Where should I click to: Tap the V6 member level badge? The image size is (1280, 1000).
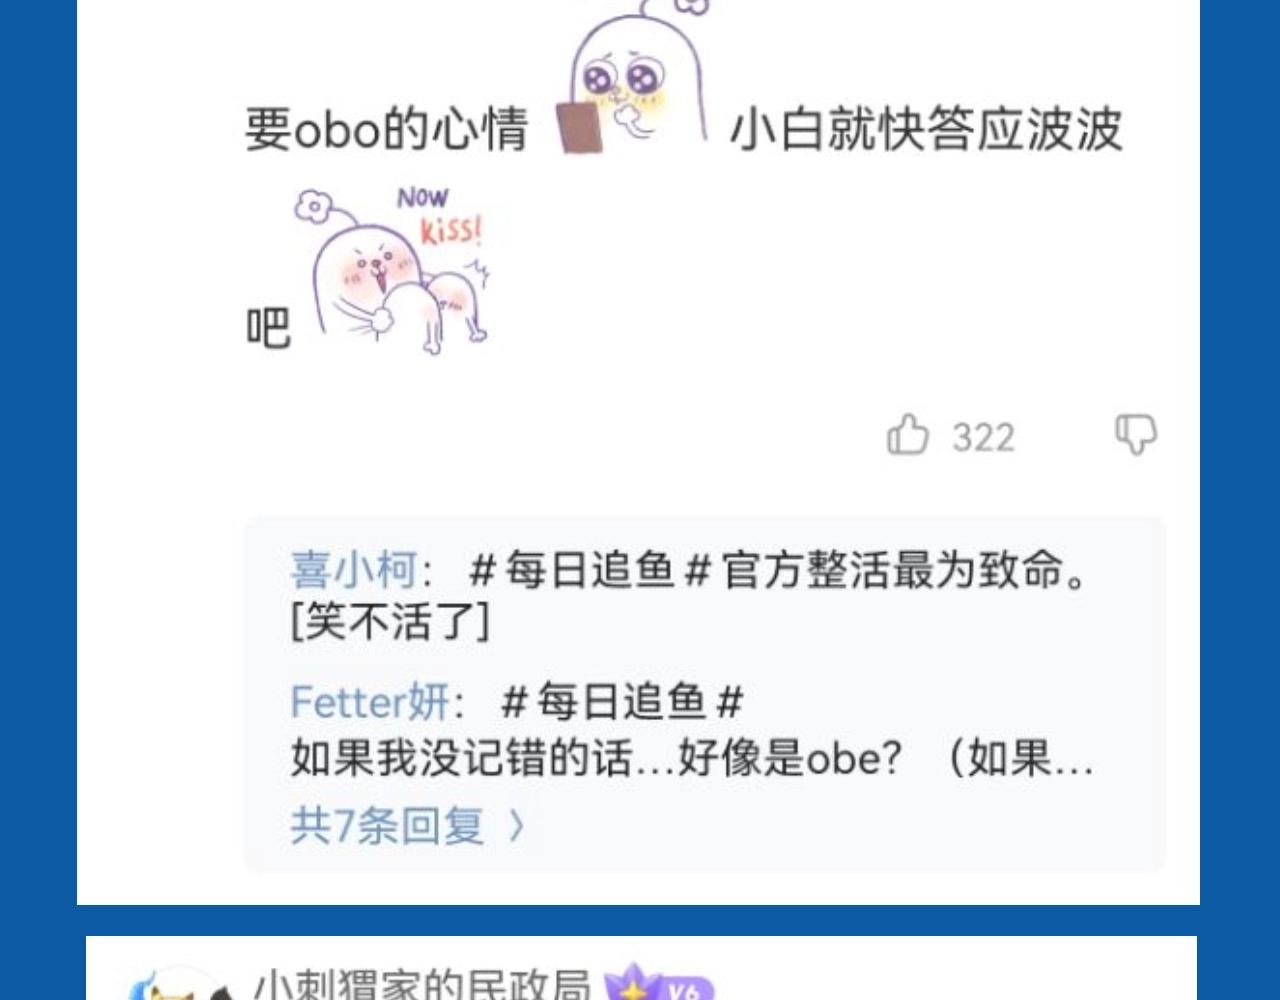tap(683, 989)
